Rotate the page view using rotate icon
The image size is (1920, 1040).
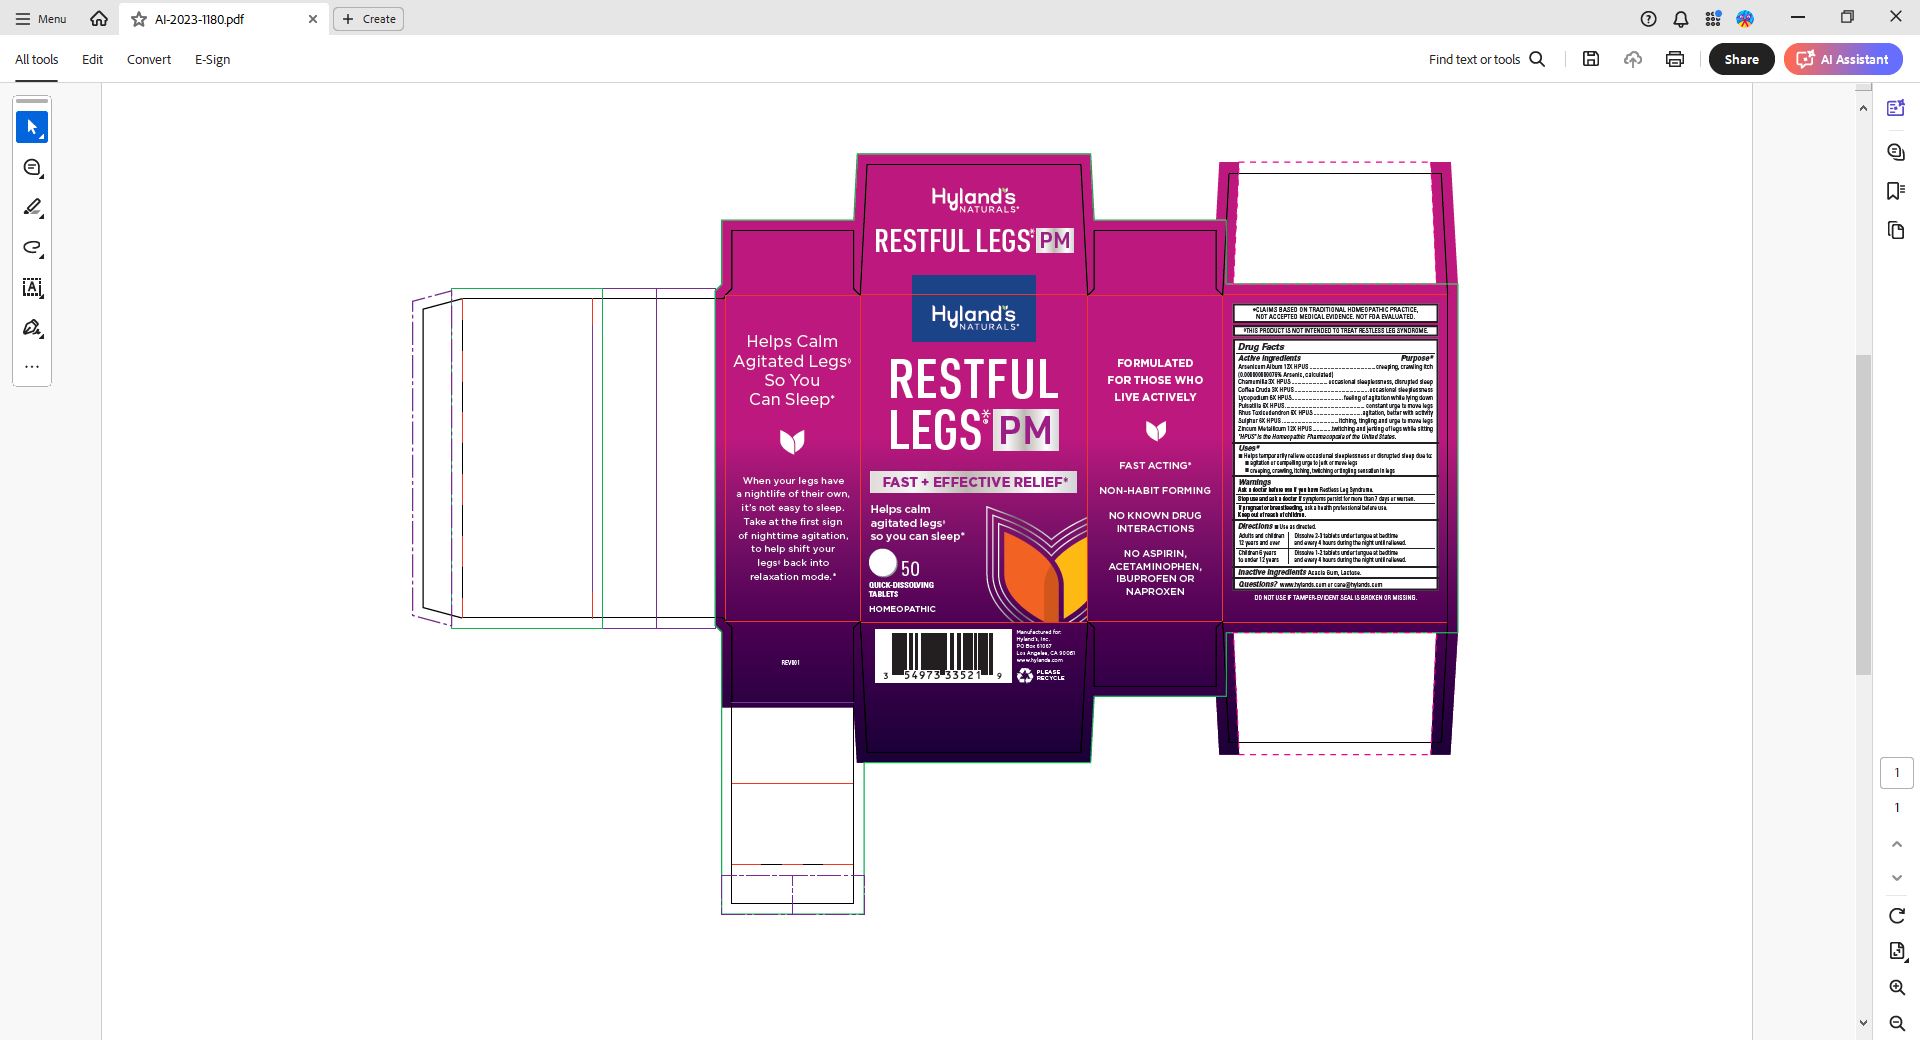tap(1896, 916)
